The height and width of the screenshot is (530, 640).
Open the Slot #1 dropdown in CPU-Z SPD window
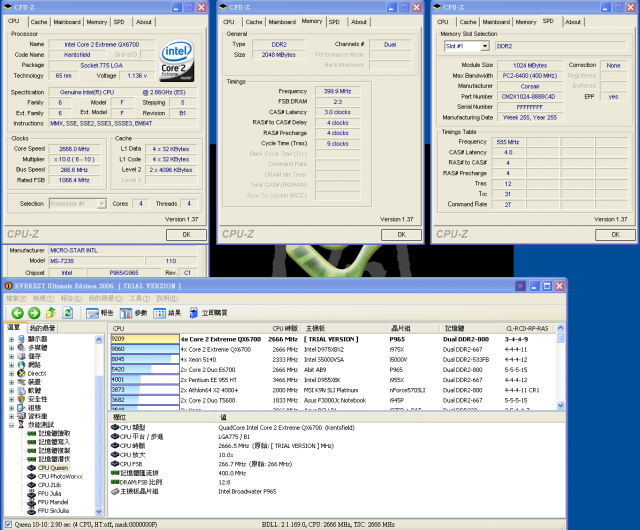485,46
